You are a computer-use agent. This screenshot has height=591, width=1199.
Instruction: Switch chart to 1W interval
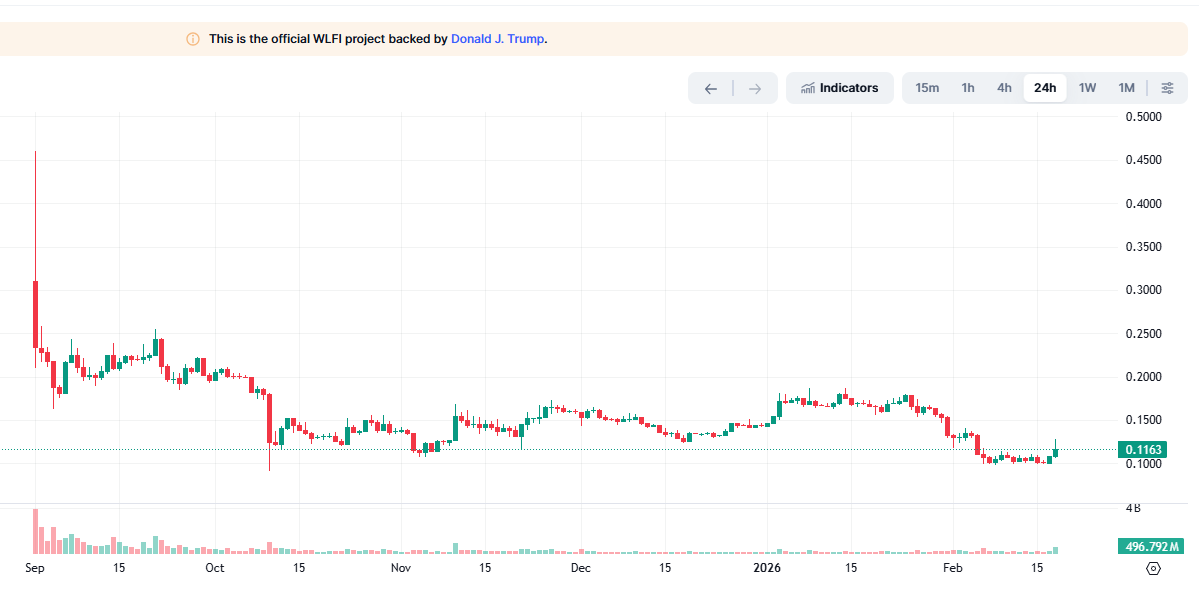coord(1087,88)
